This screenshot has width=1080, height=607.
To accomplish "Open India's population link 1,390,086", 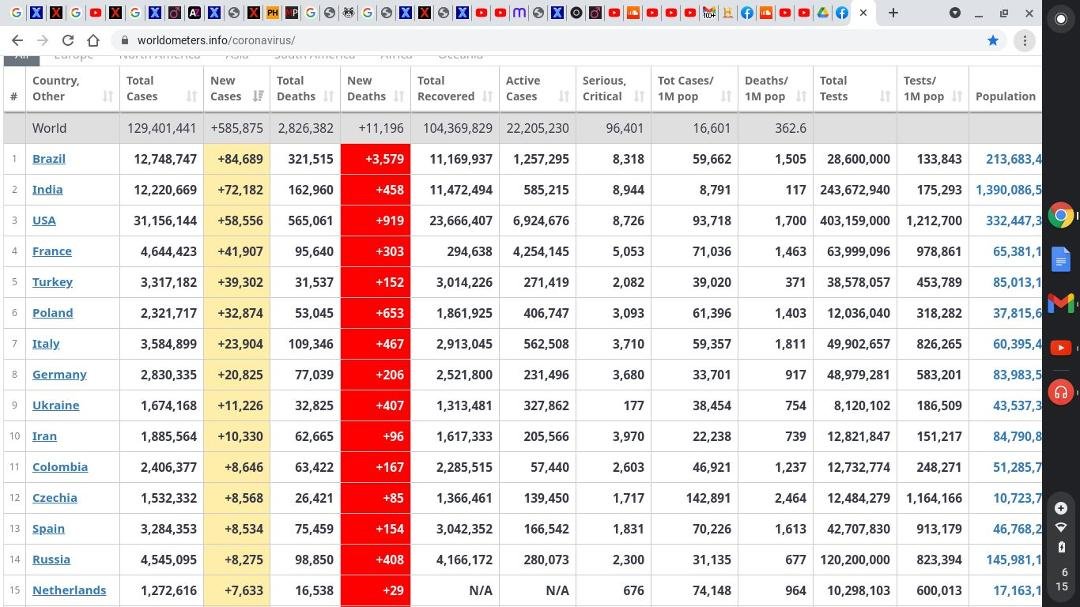I will coord(1008,189).
